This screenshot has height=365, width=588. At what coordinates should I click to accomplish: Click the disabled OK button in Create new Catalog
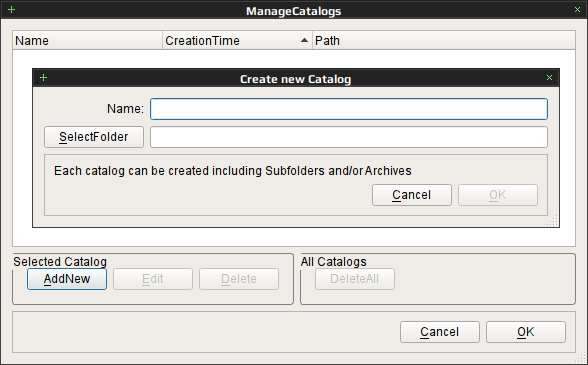point(498,195)
